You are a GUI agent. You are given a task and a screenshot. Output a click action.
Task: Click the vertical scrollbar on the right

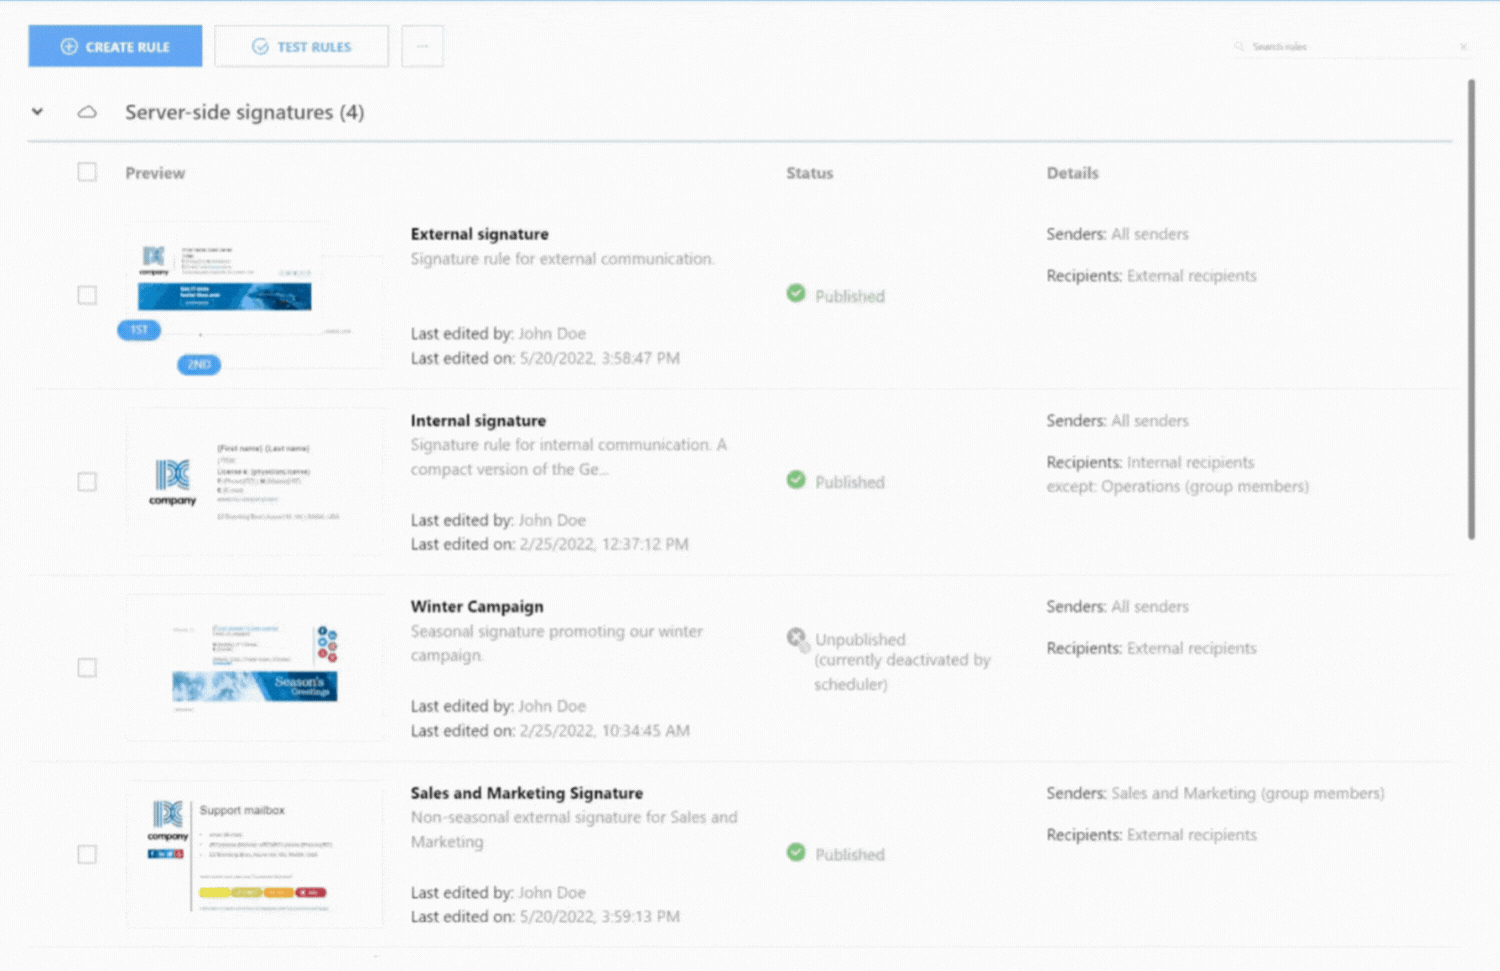1471,310
